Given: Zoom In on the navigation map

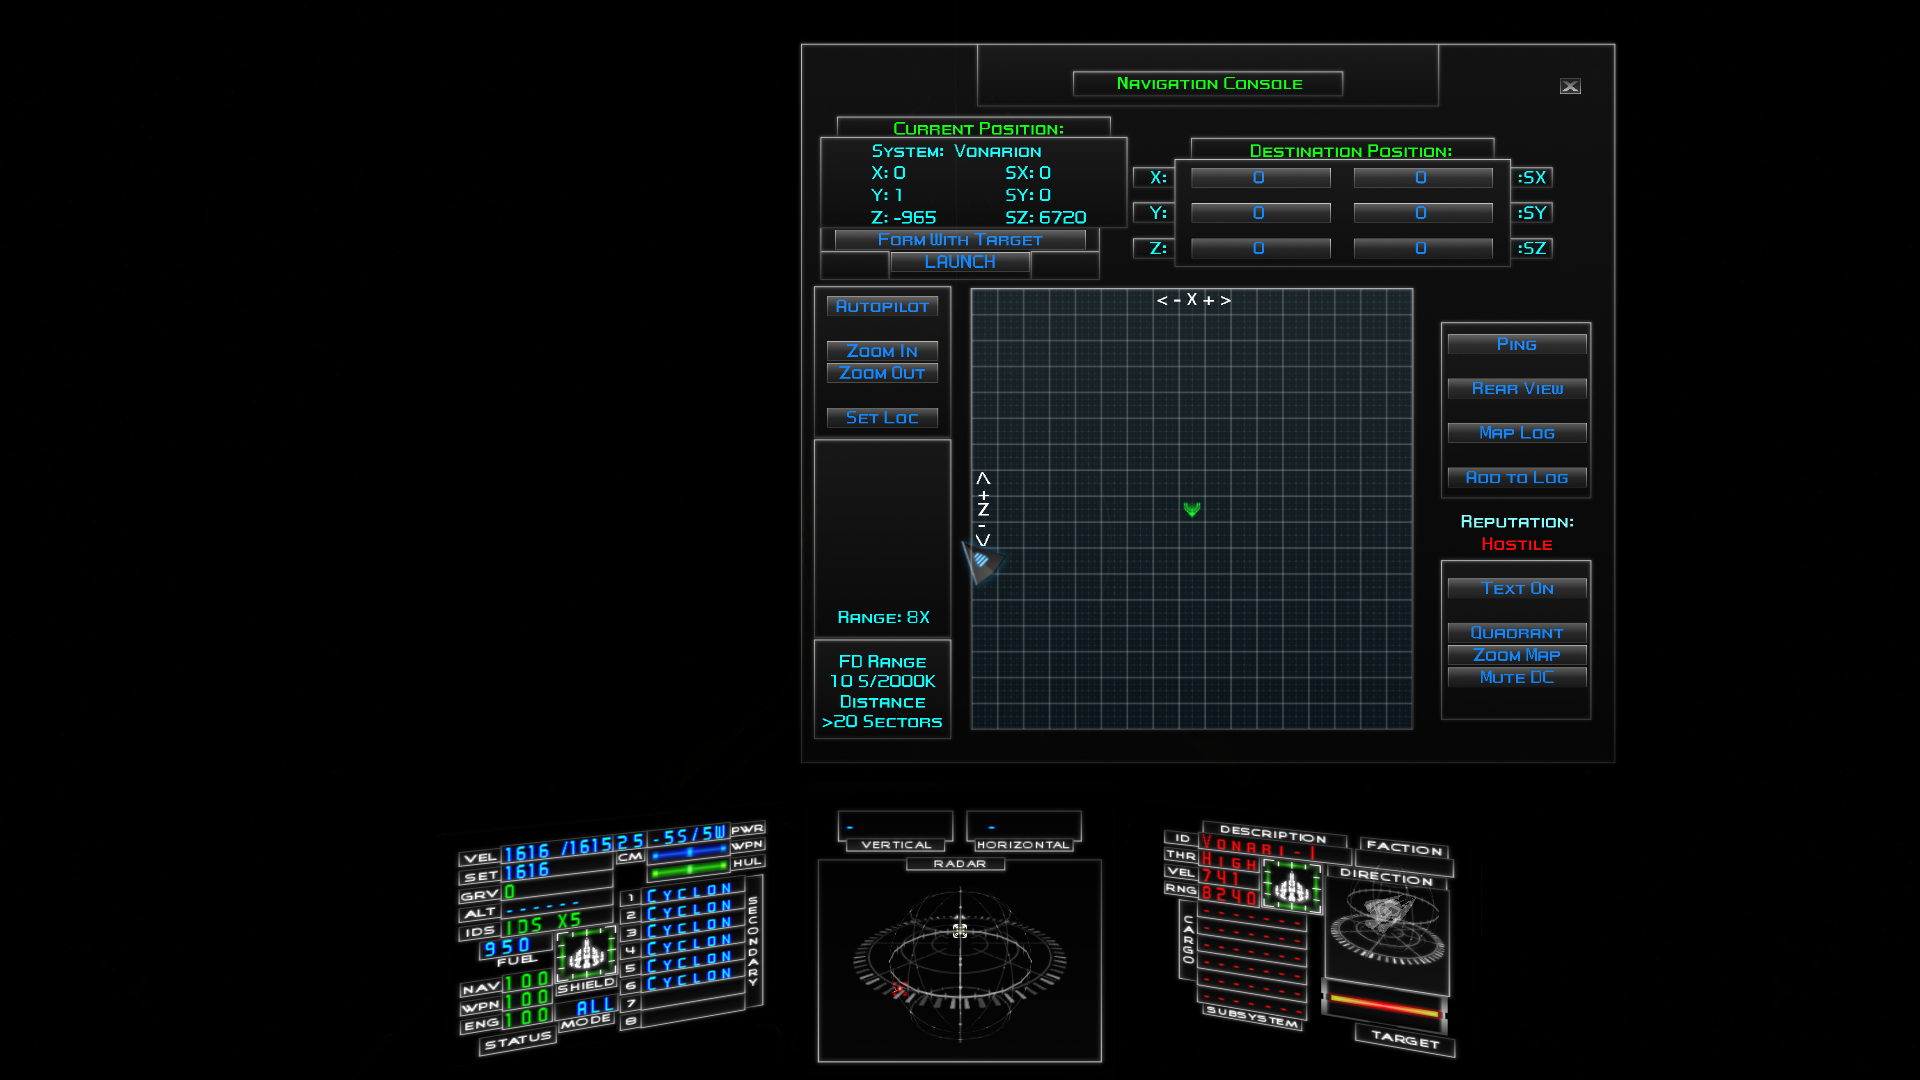Looking at the screenshot, I should [x=882, y=351].
